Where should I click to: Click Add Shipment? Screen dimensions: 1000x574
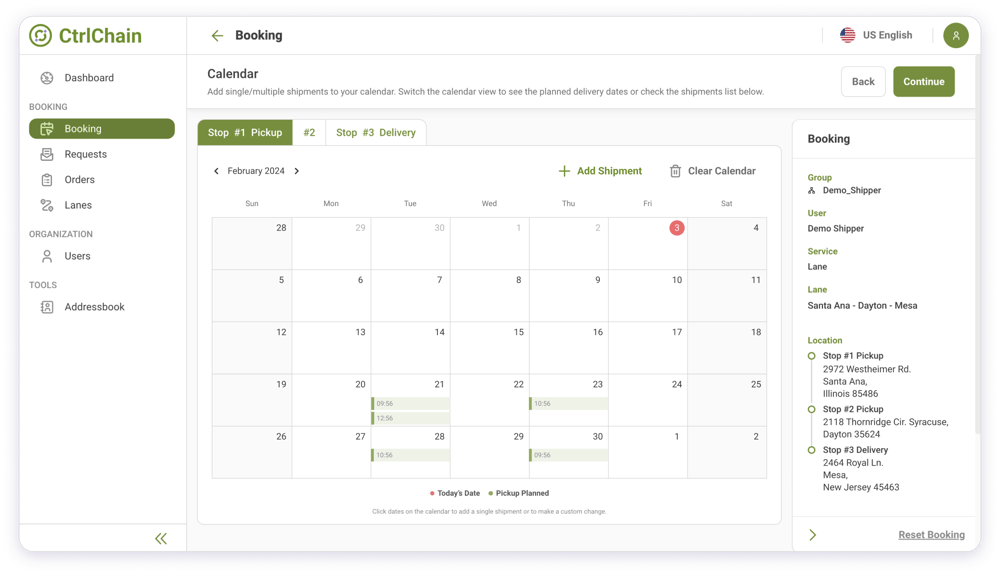(x=600, y=171)
